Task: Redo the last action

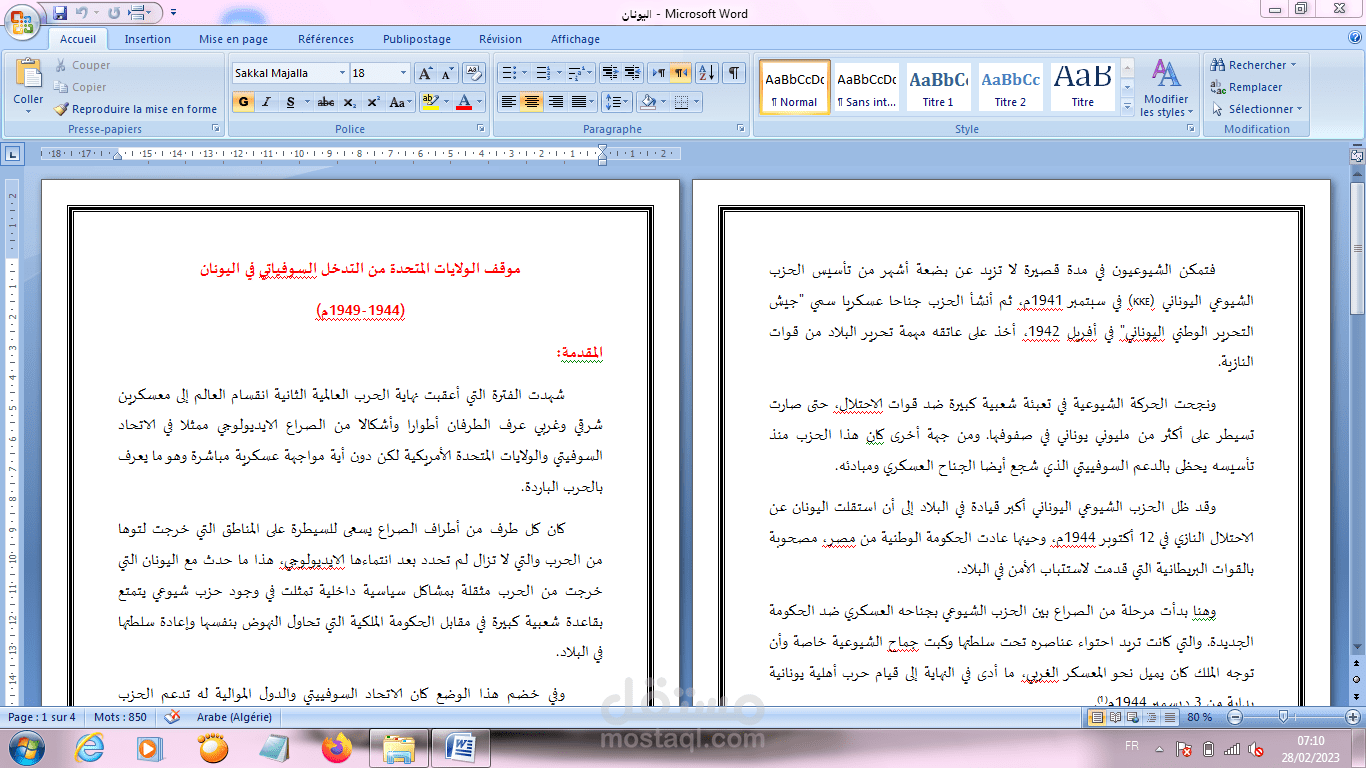Action: (x=113, y=13)
